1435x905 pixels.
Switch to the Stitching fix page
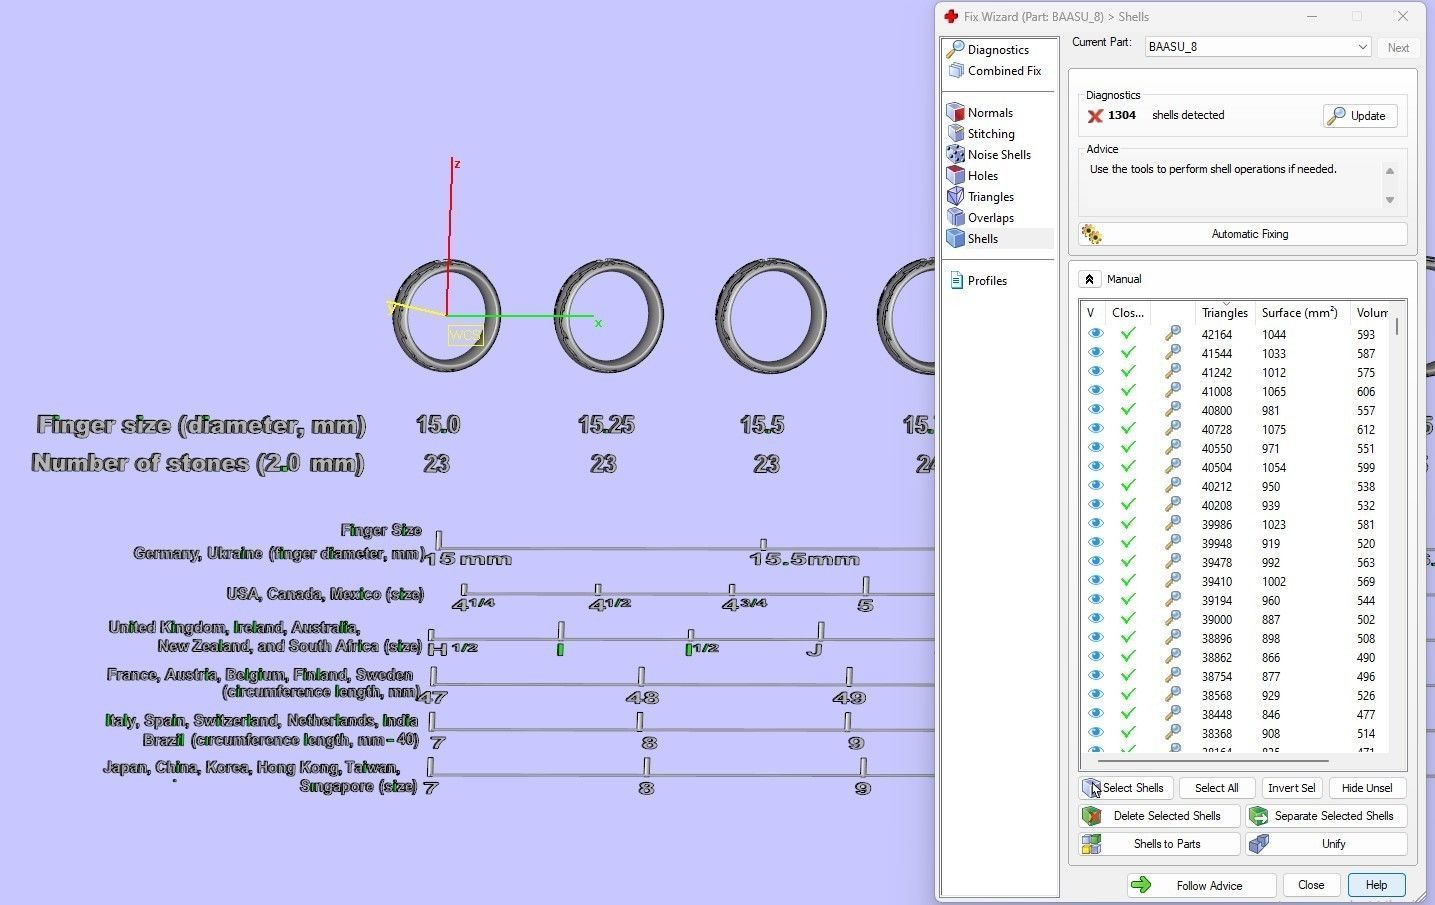(991, 134)
